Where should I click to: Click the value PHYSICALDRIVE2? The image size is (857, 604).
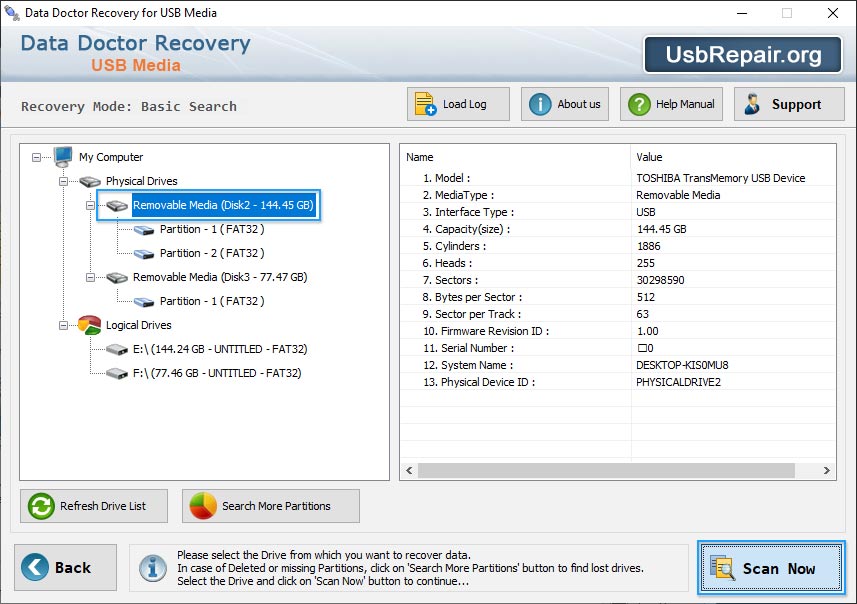pyautogui.click(x=678, y=382)
